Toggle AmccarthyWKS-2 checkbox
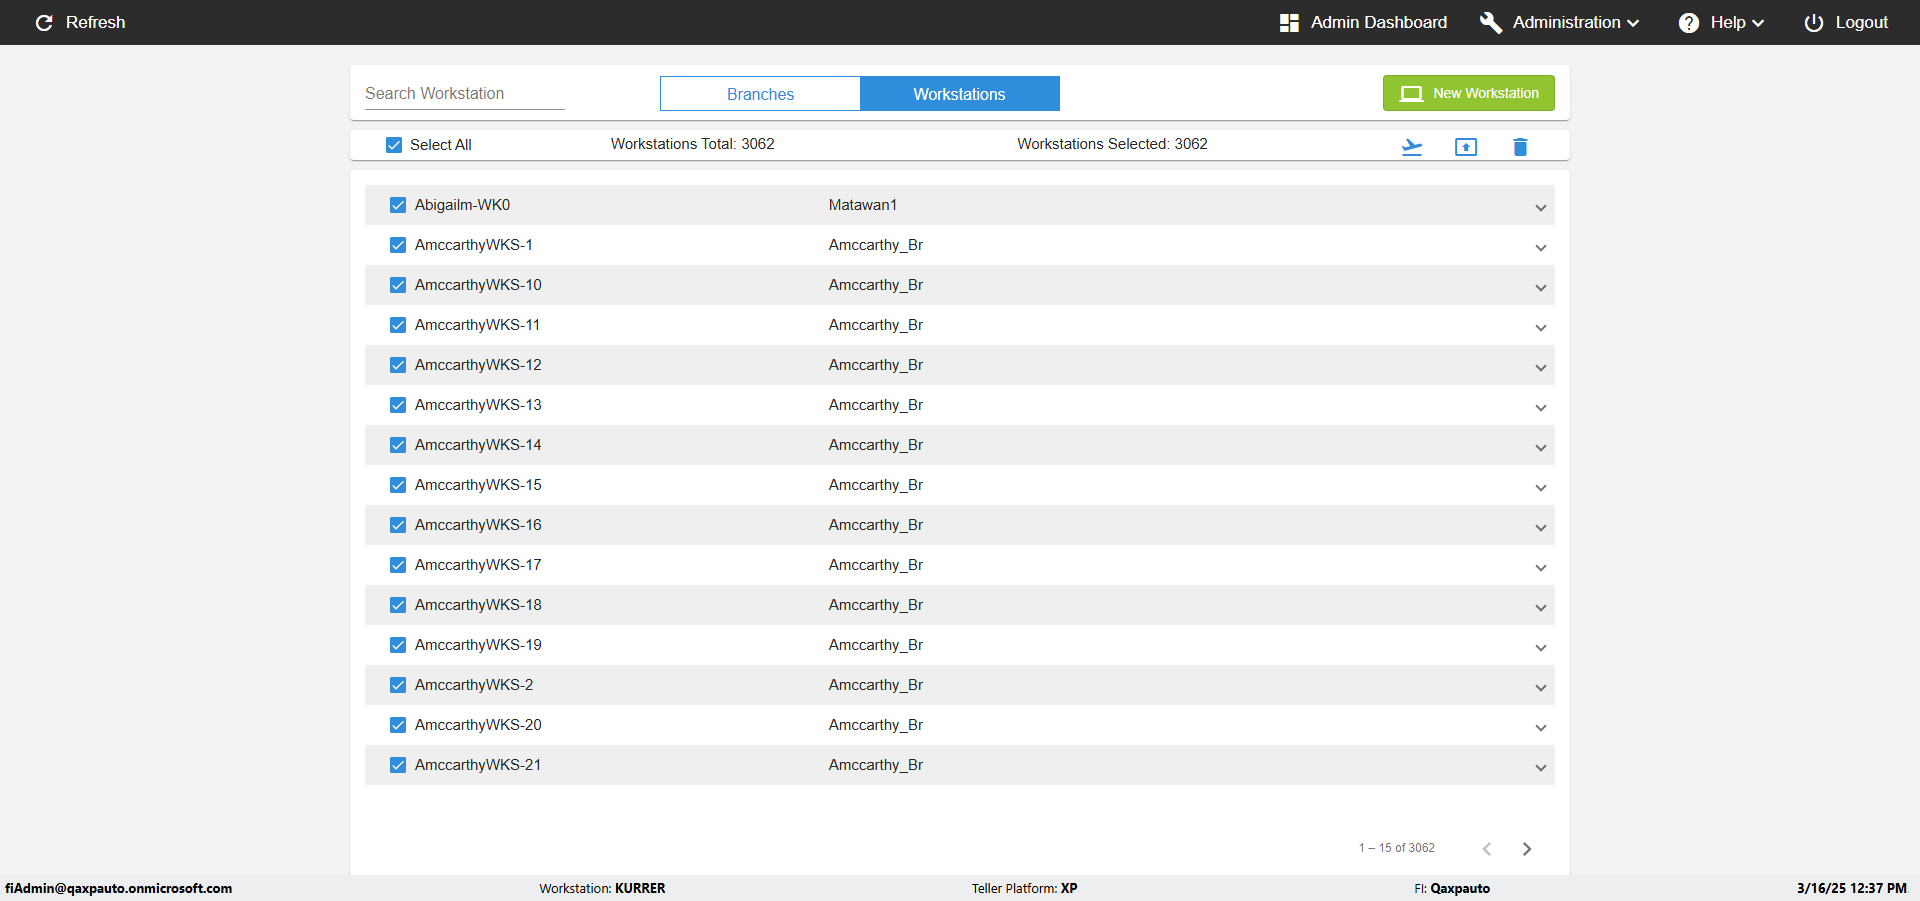This screenshot has width=1920, height=901. [398, 685]
